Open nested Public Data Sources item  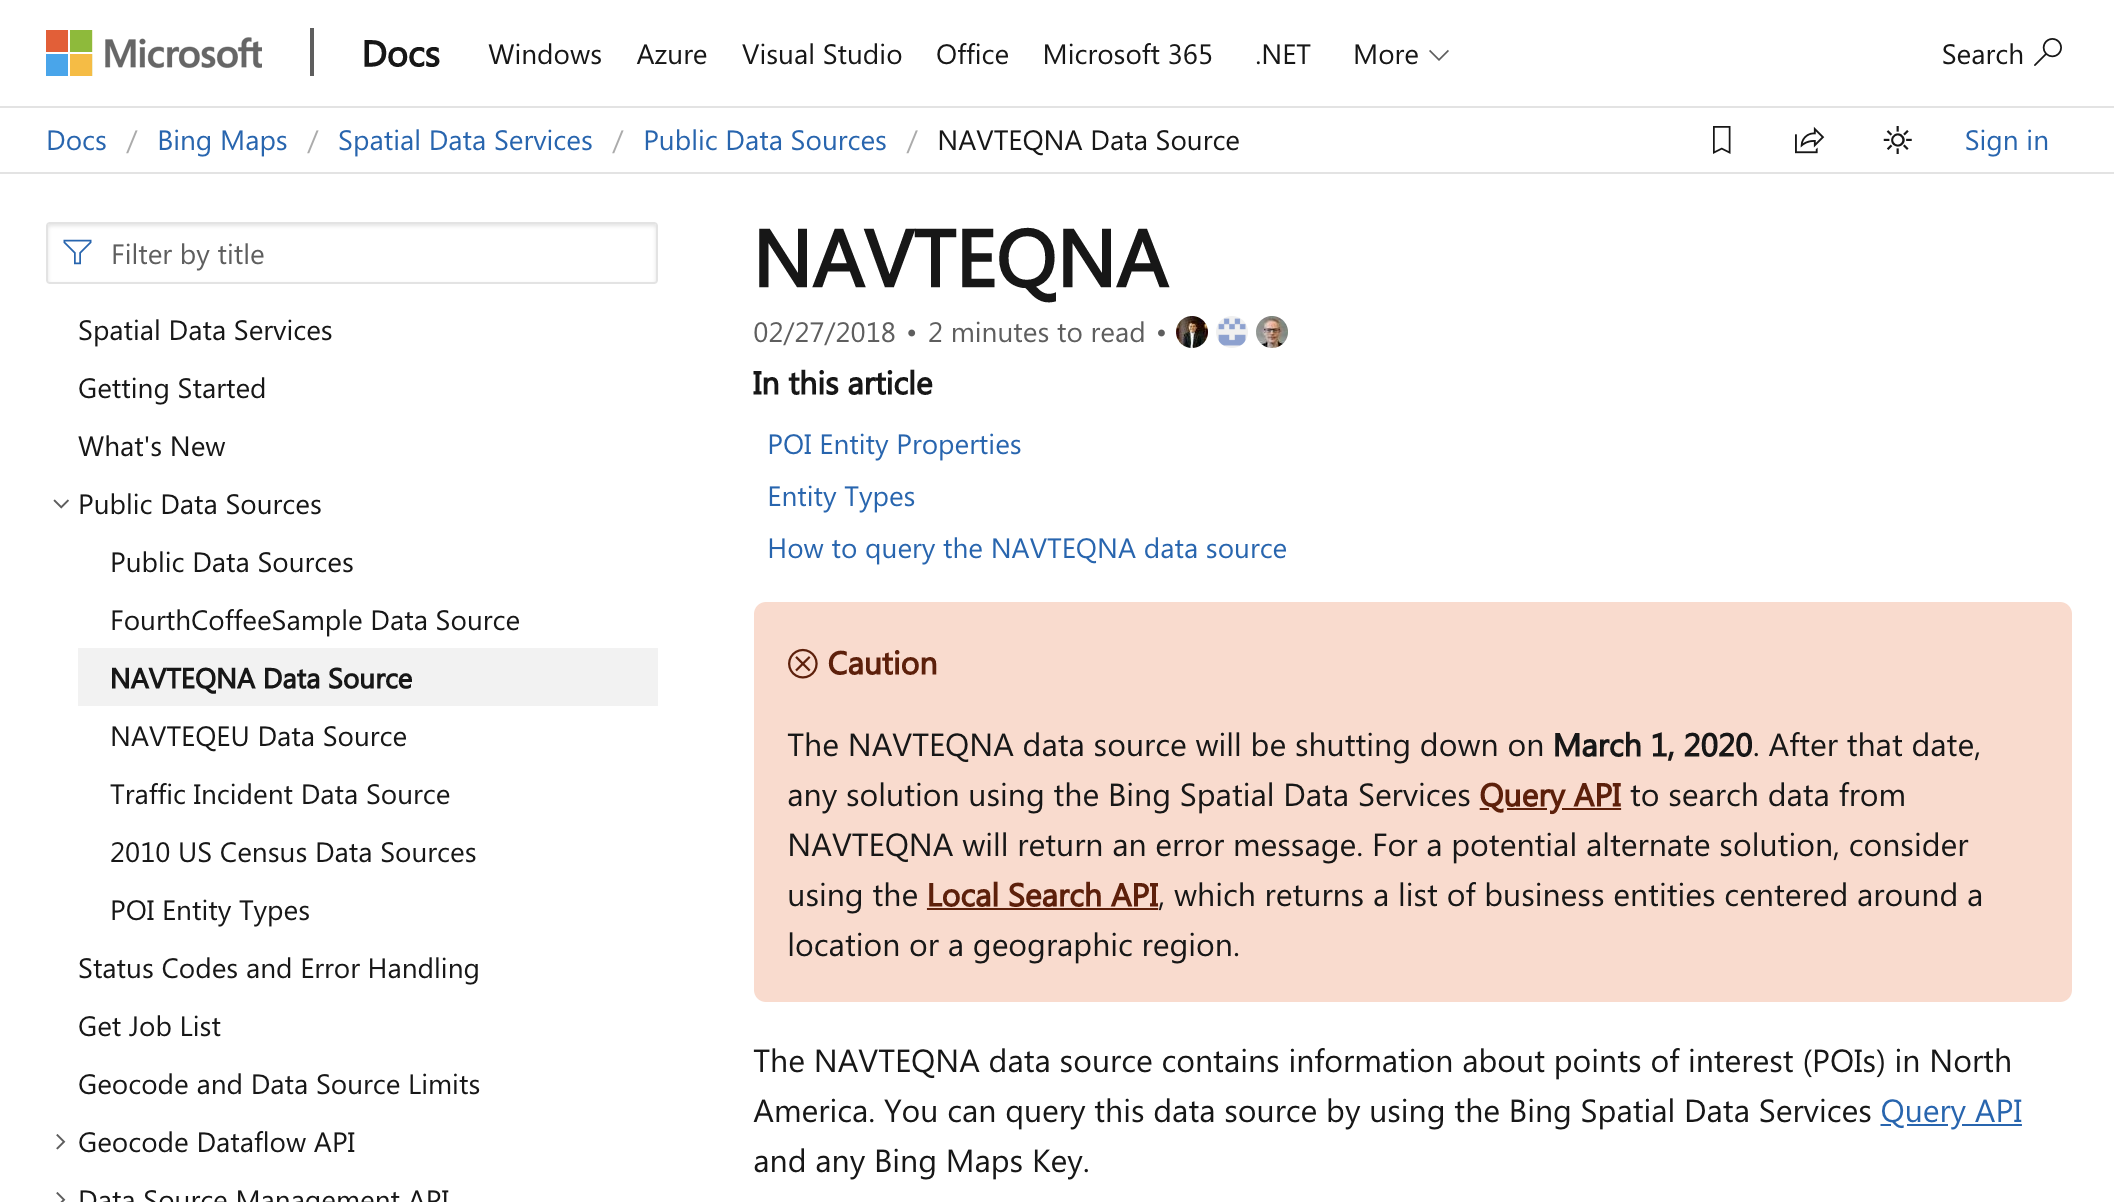coord(232,562)
